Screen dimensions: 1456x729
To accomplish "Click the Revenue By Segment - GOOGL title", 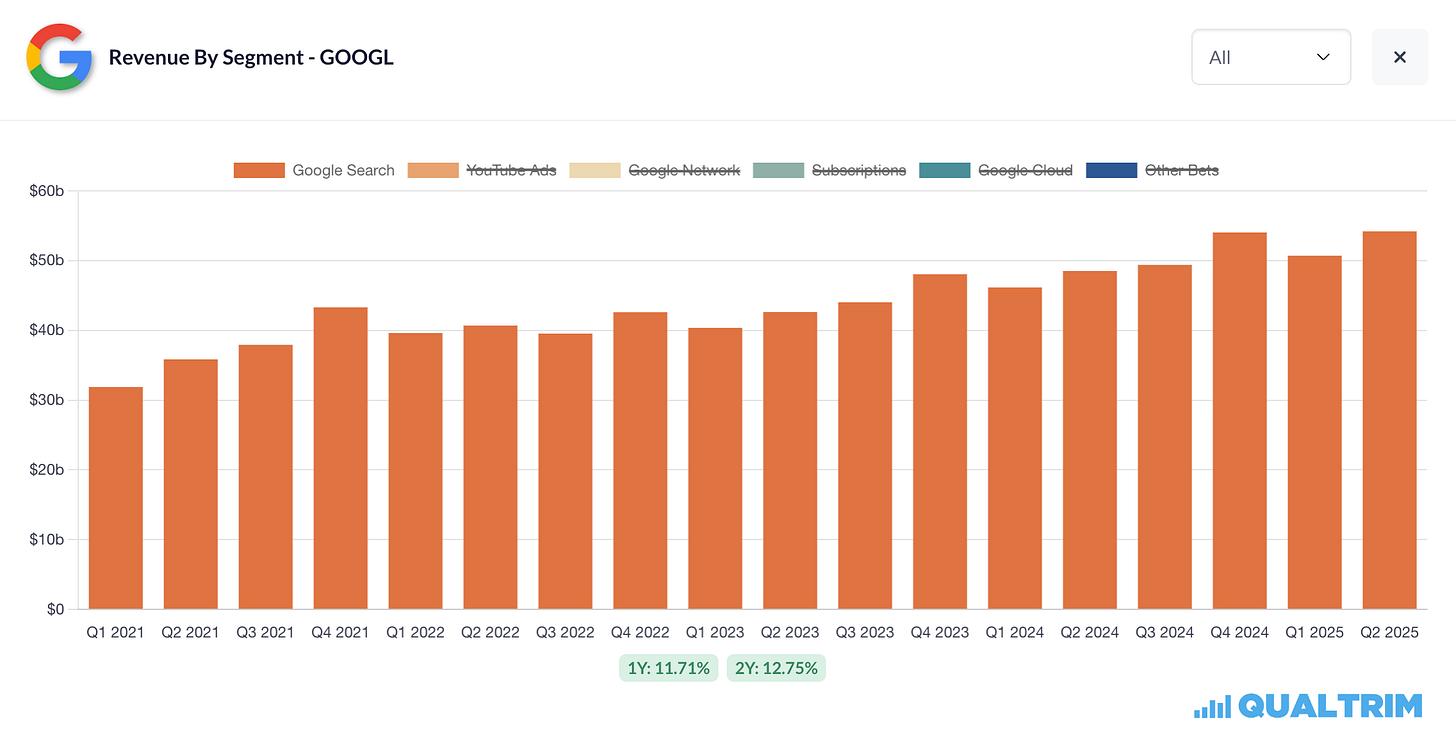I will [251, 57].
